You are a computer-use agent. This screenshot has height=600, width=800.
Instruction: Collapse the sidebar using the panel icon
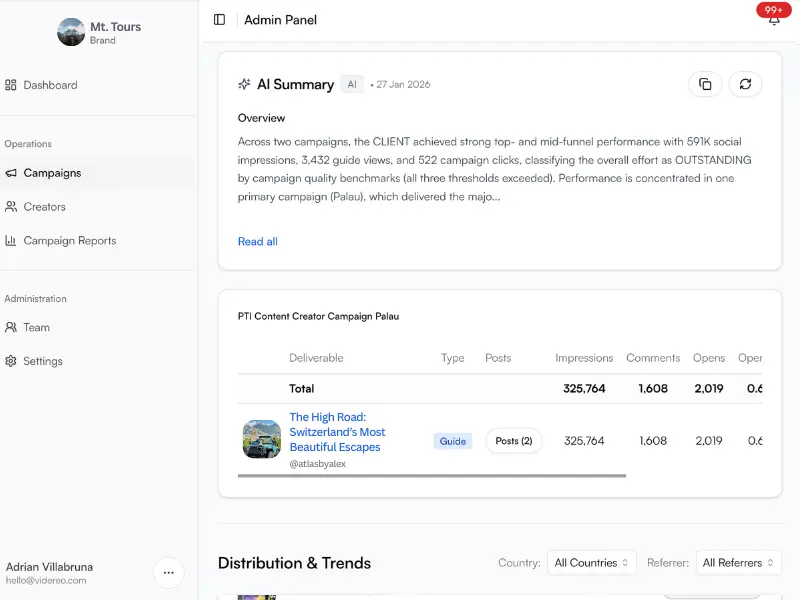(x=219, y=19)
